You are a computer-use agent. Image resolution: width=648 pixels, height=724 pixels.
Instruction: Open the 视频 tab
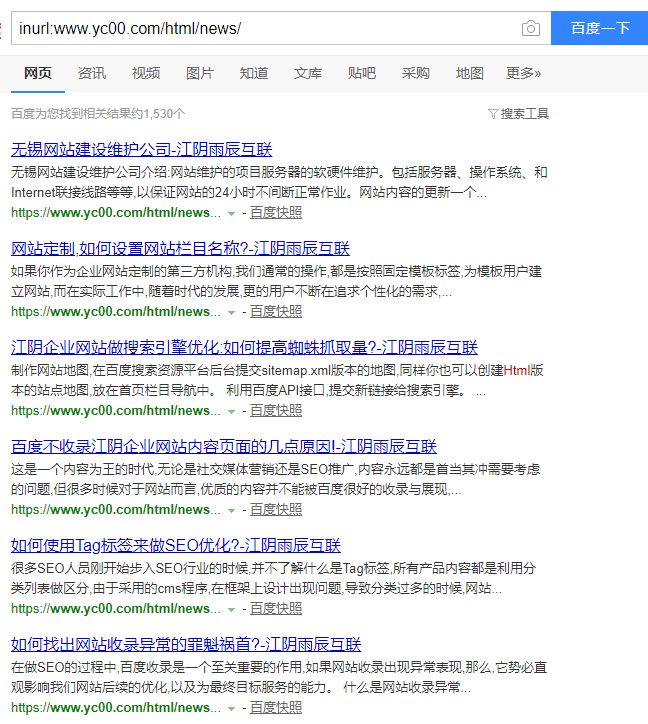click(x=146, y=73)
